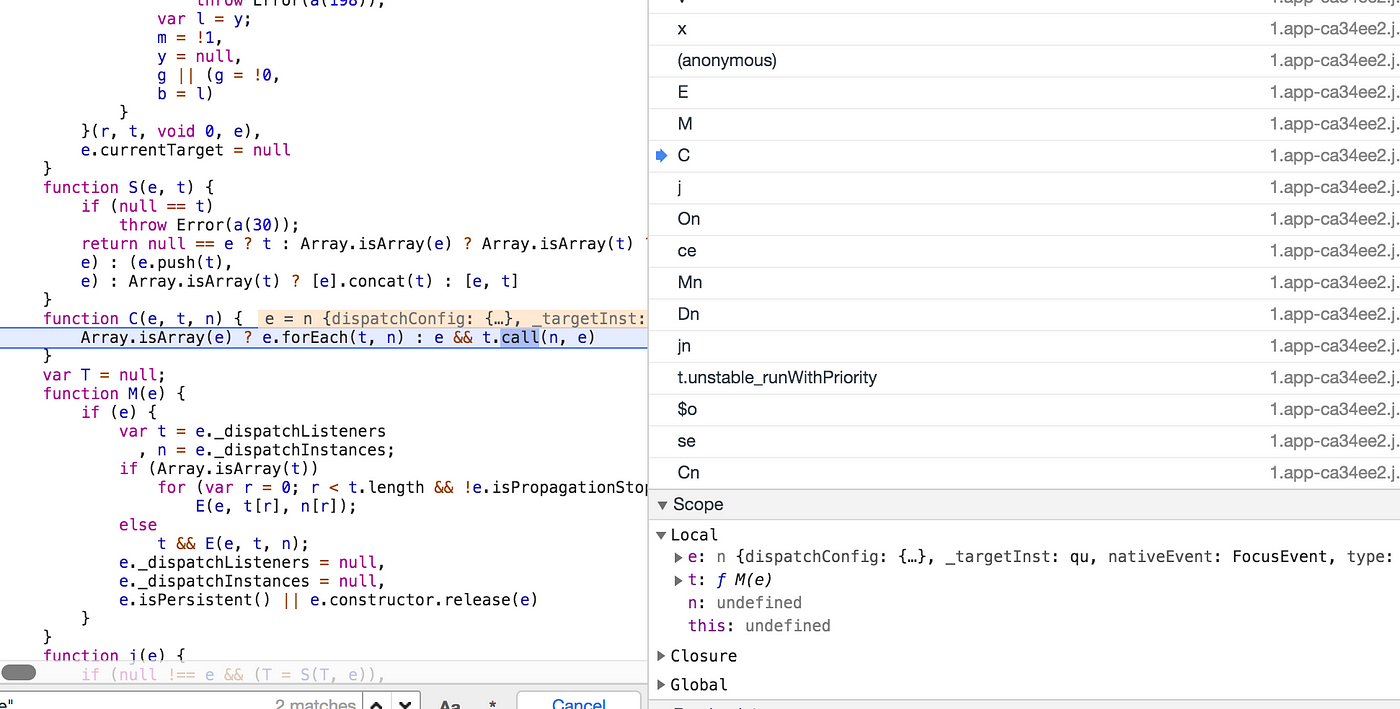Viewport: 1400px width, 709px height.
Task: Click 'e._dispatchInstances = null,' code line
Action: pos(251,581)
